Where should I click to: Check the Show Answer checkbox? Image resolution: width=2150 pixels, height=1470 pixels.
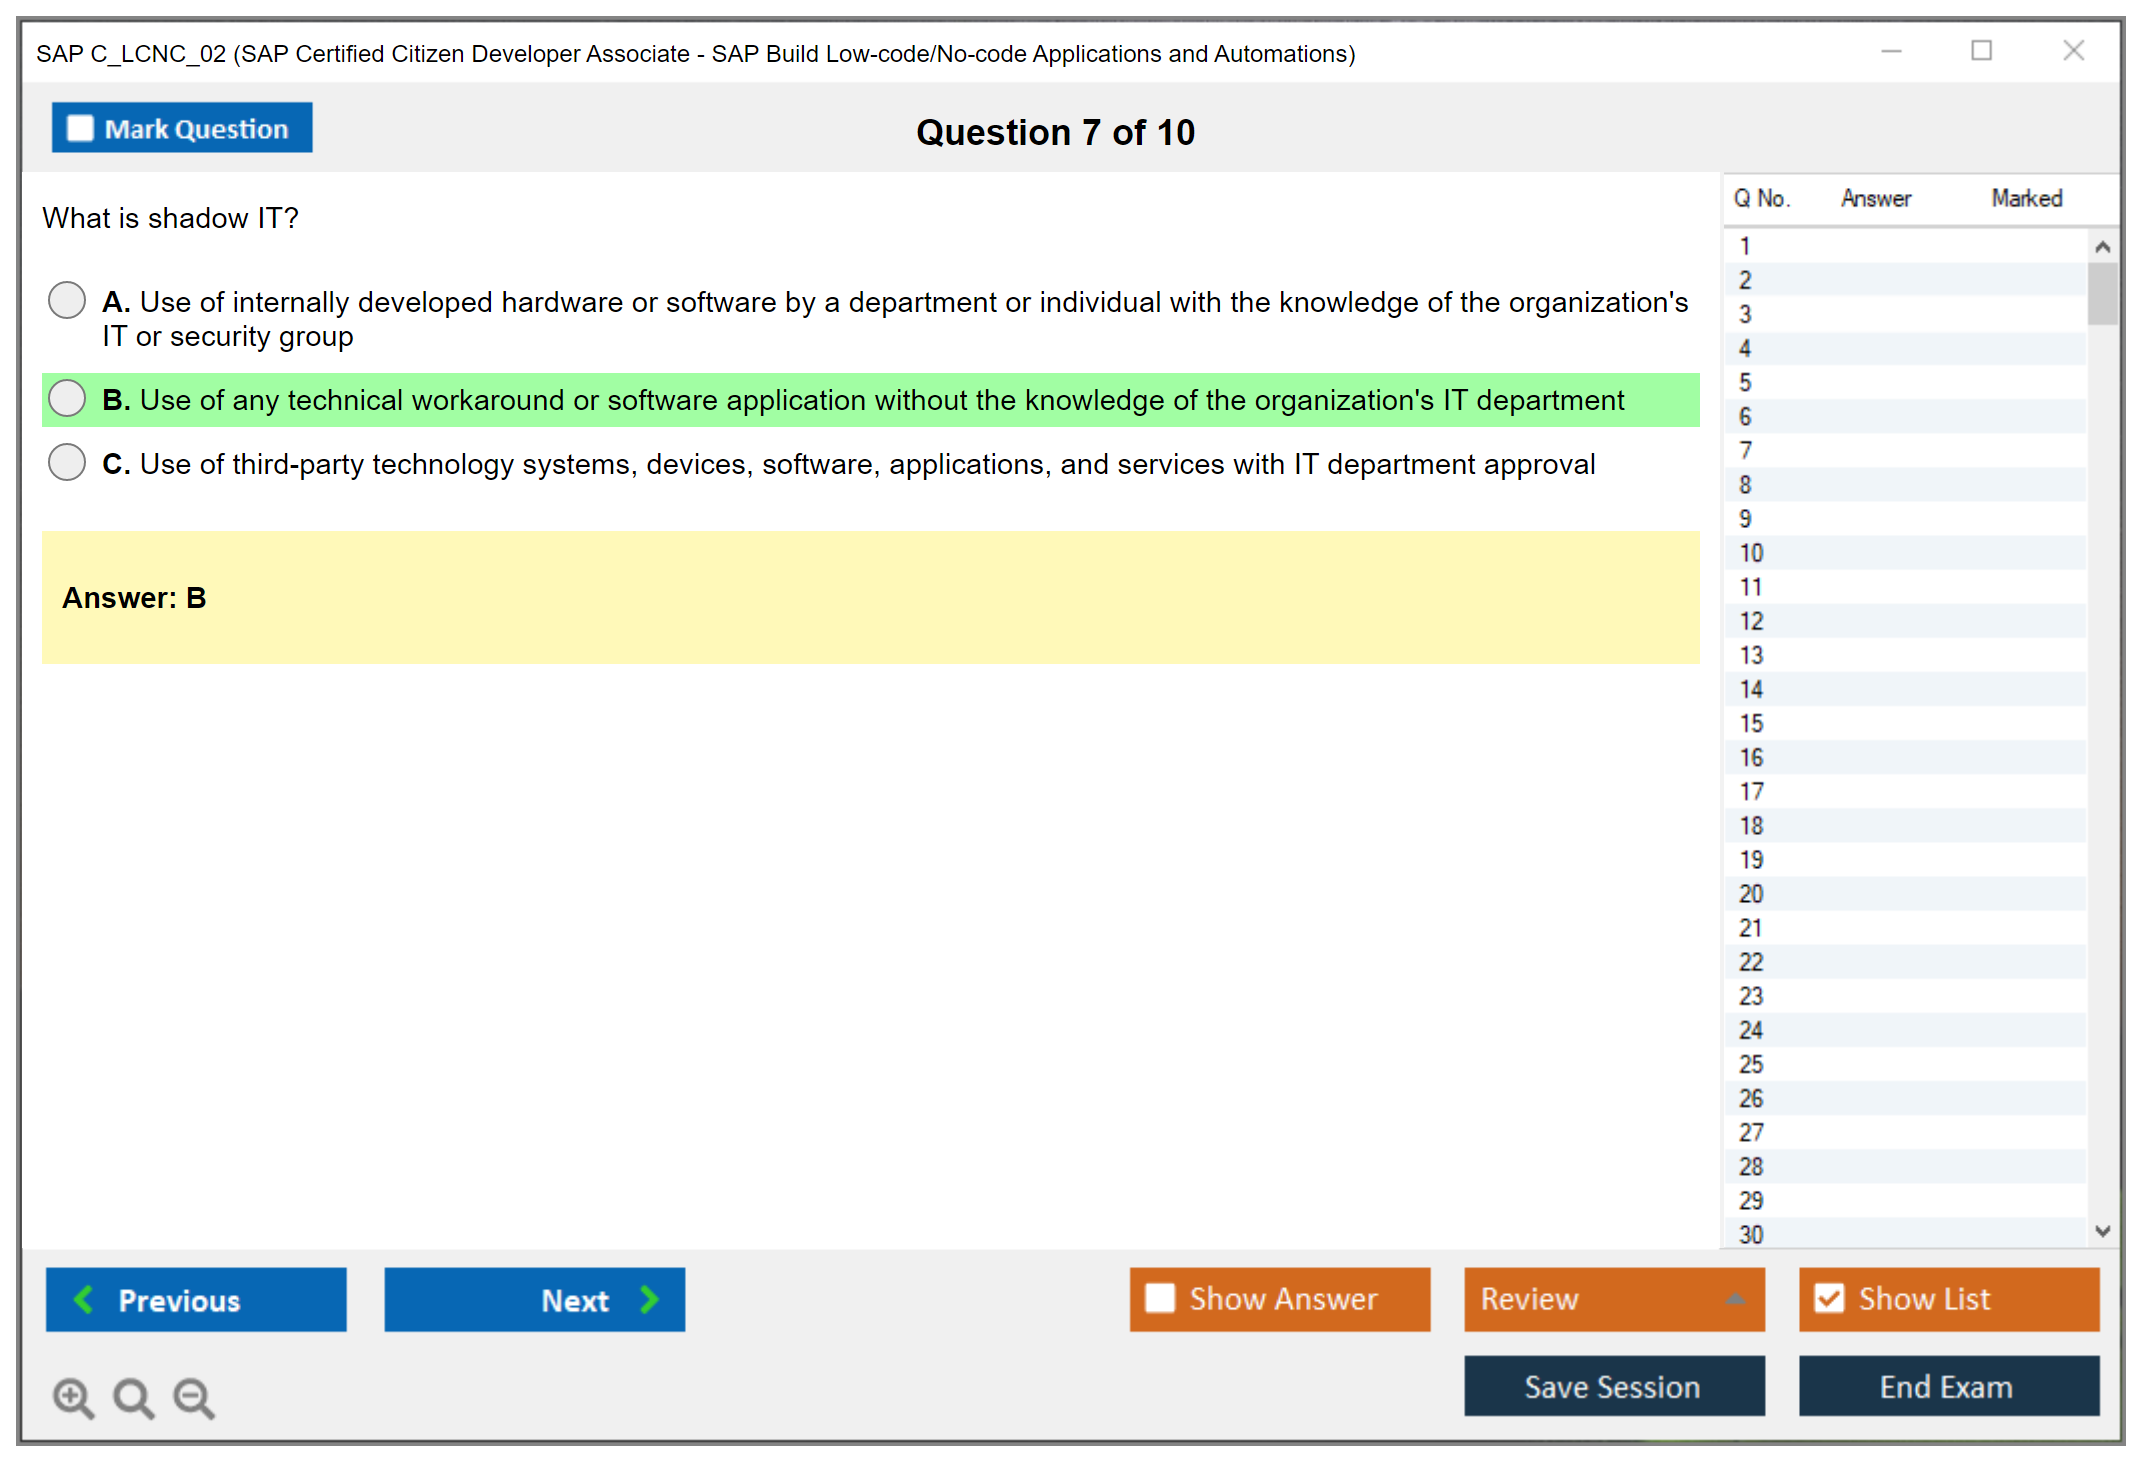[1160, 1298]
